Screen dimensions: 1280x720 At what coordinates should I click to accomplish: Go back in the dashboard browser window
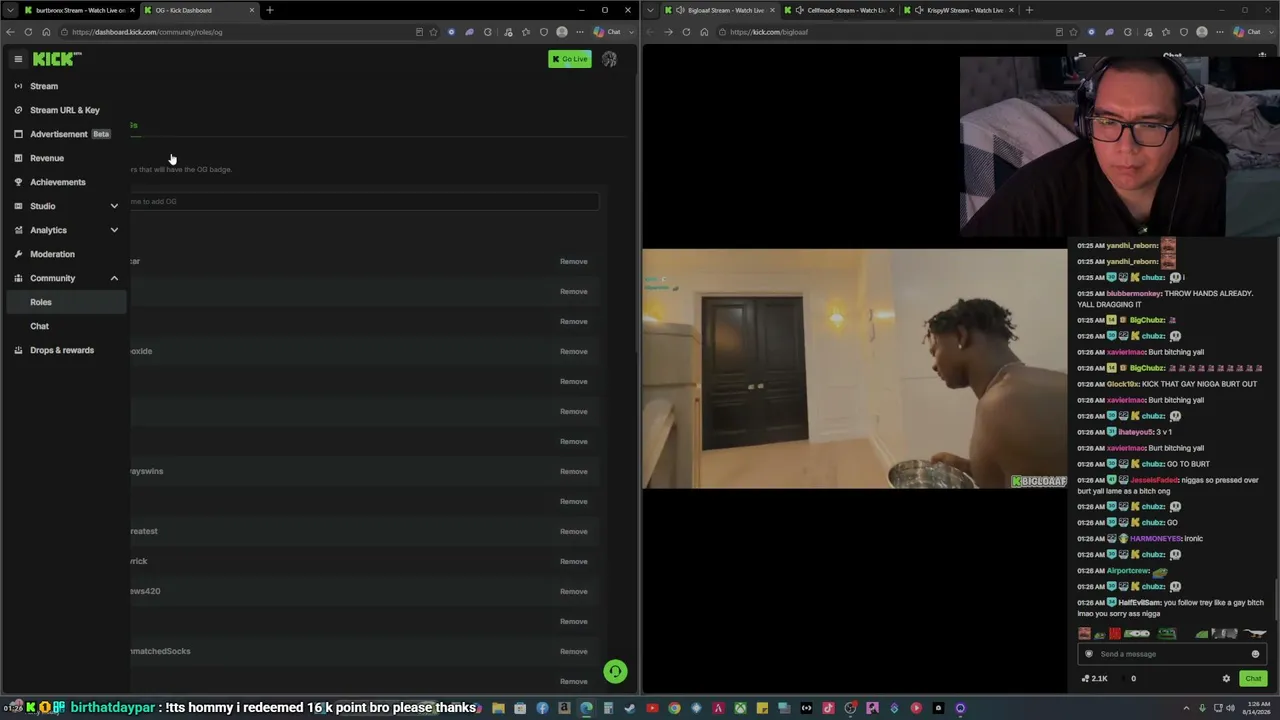coord(10,32)
